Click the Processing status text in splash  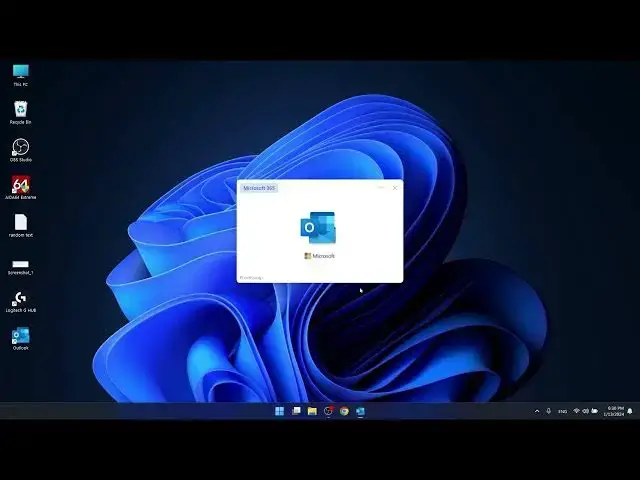tap(251, 278)
